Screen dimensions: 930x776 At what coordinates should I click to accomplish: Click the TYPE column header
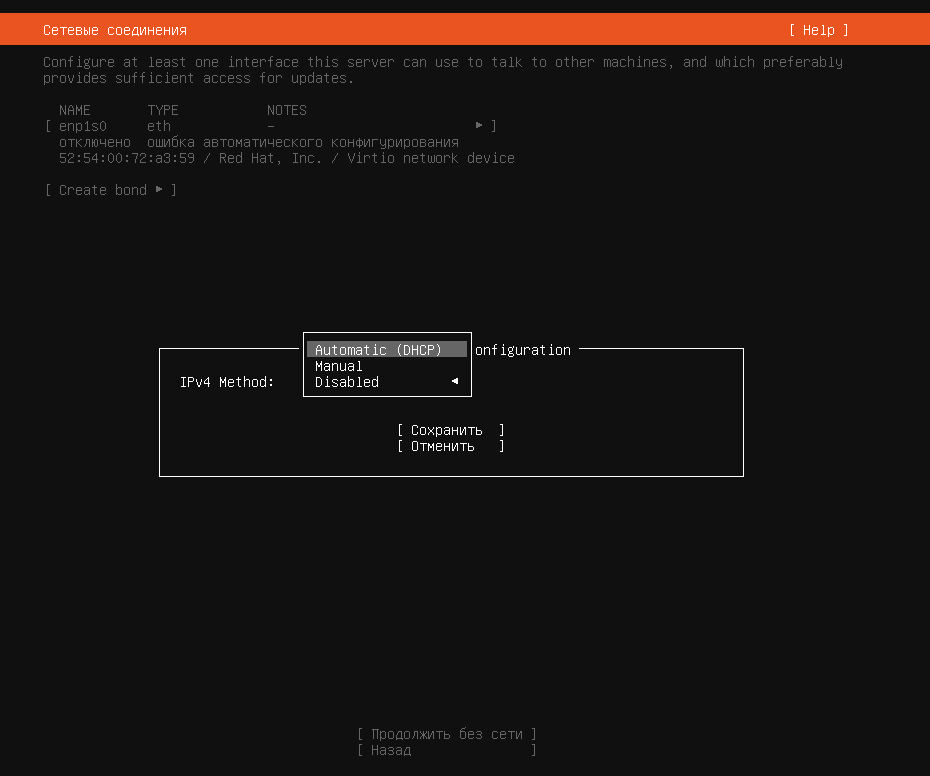[x=163, y=110]
